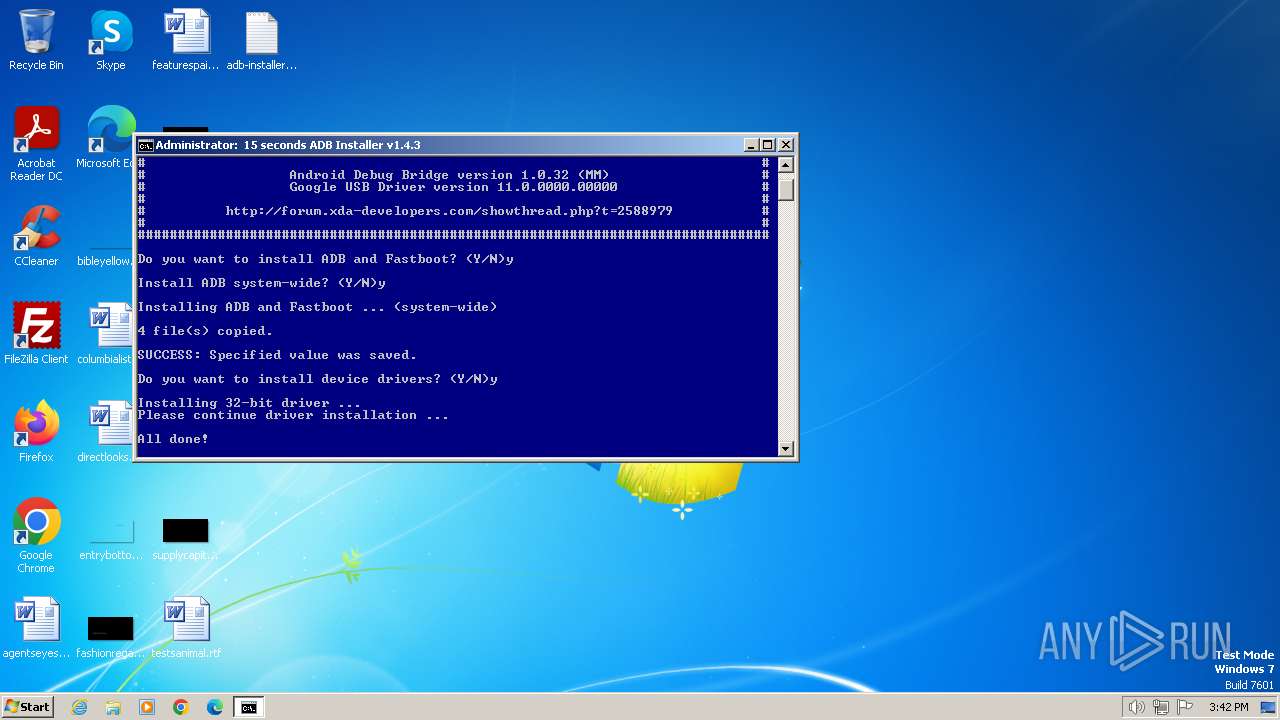The image size is (1280, 720).
Task: Open Chrome from the taskbar
Action: pyautogui.click(x=181, y=707)
